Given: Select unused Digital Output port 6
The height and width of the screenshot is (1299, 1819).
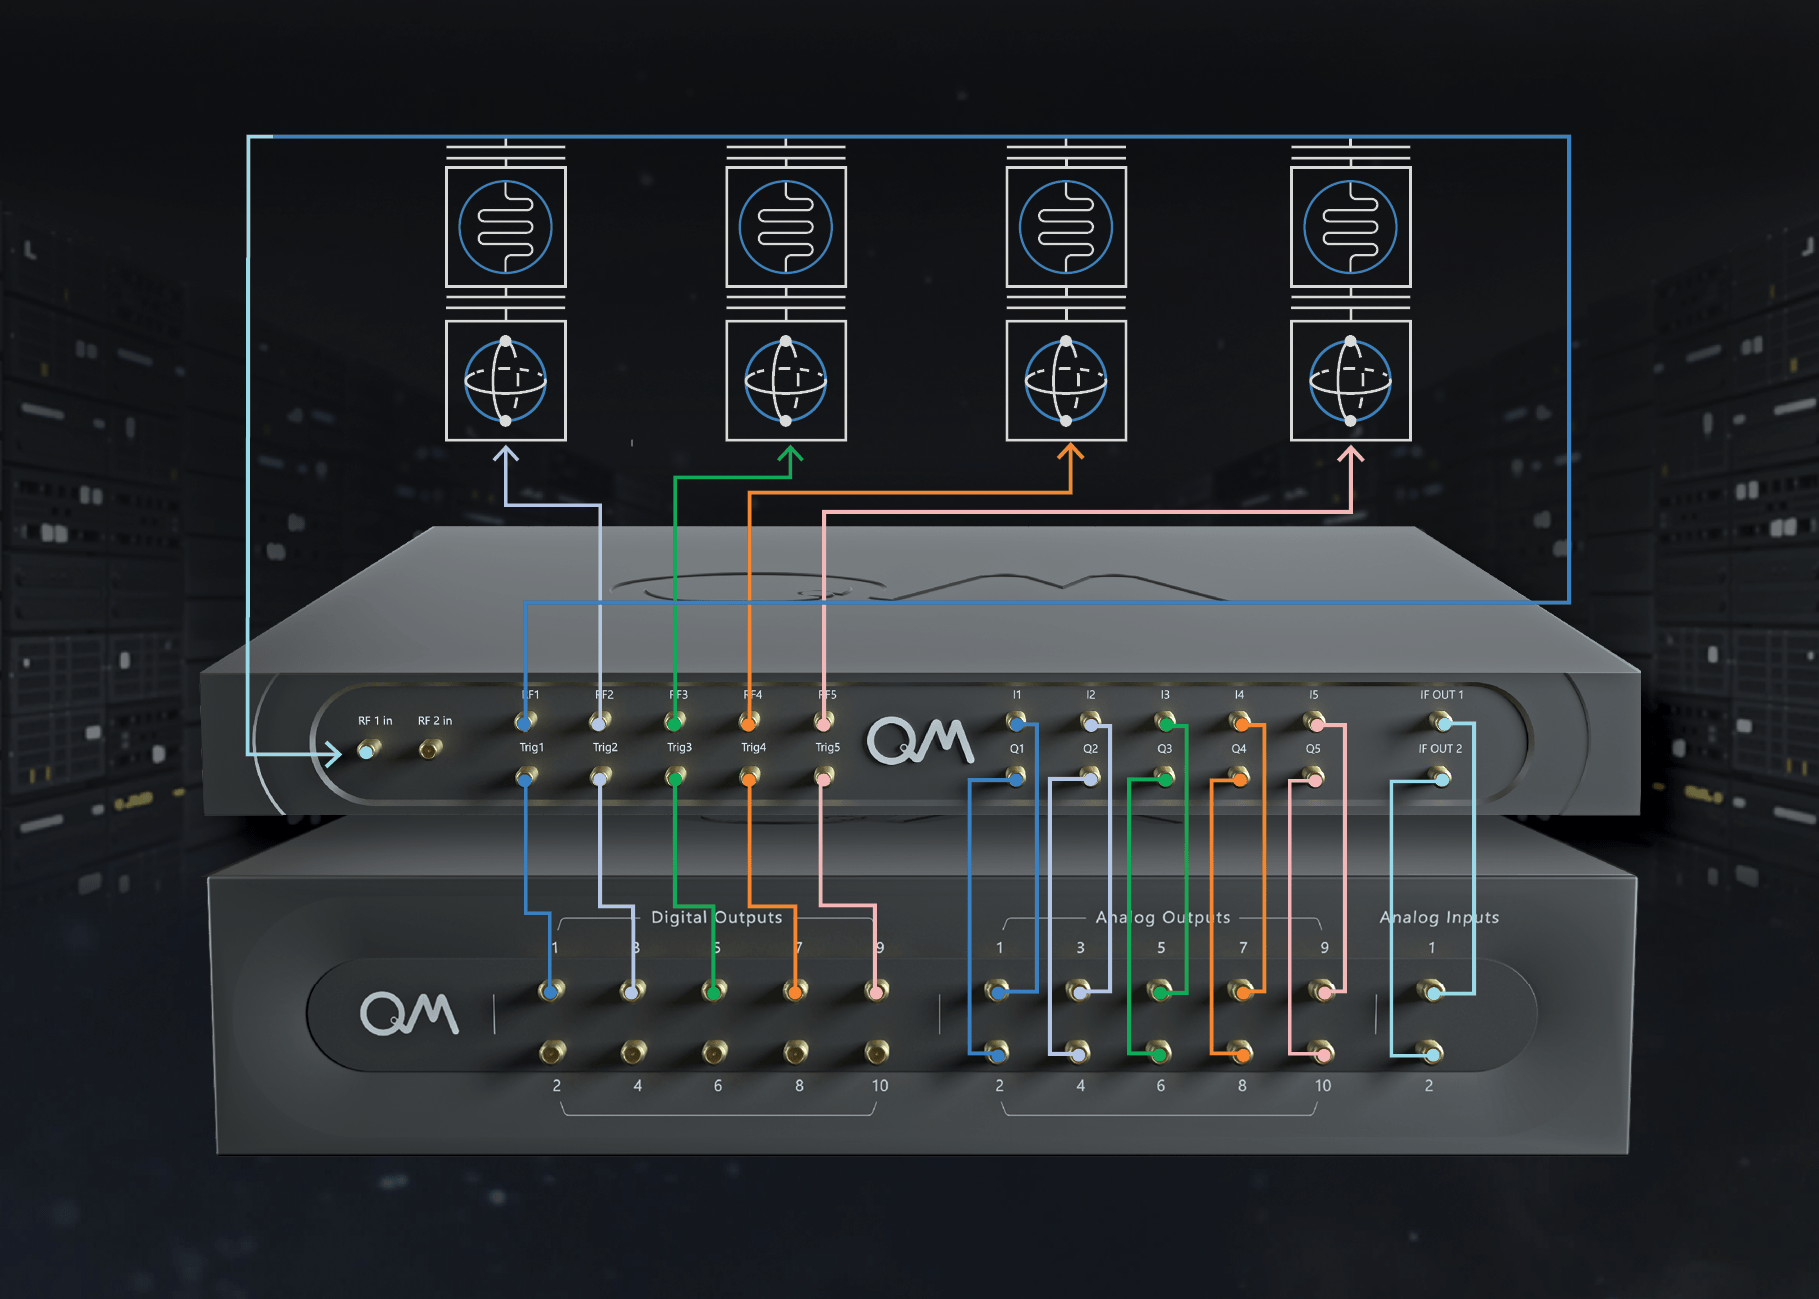Looking at the screenshot, I should click(714, 1051).
